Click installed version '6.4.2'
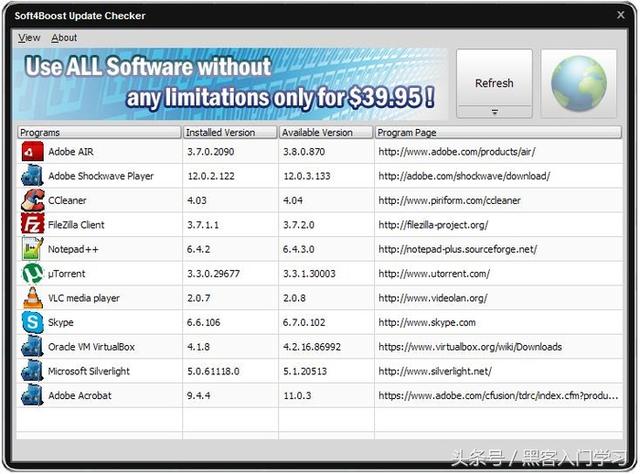This screenshot has width=640, height=474. point(198,249)
